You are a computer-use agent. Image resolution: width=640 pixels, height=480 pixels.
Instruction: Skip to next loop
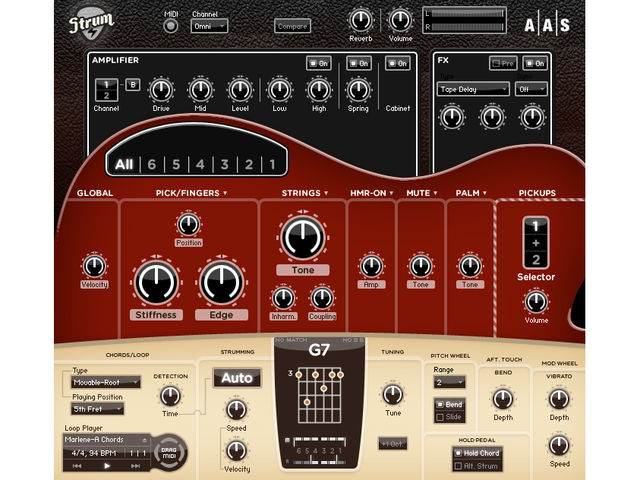point(136,465)
